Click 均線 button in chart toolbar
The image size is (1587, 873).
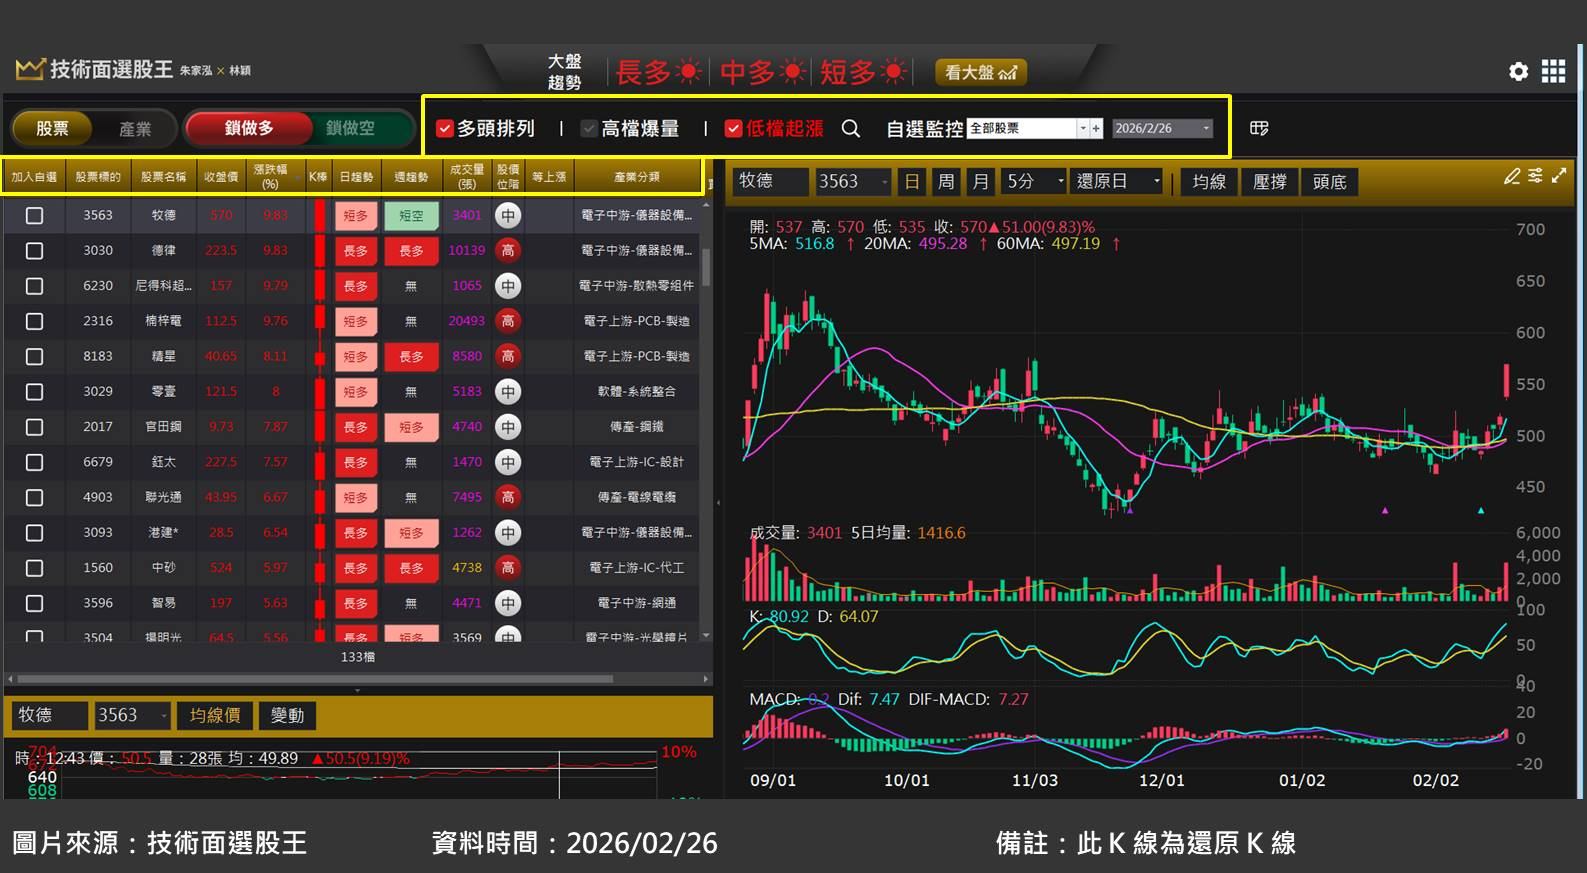[1209, 182]
